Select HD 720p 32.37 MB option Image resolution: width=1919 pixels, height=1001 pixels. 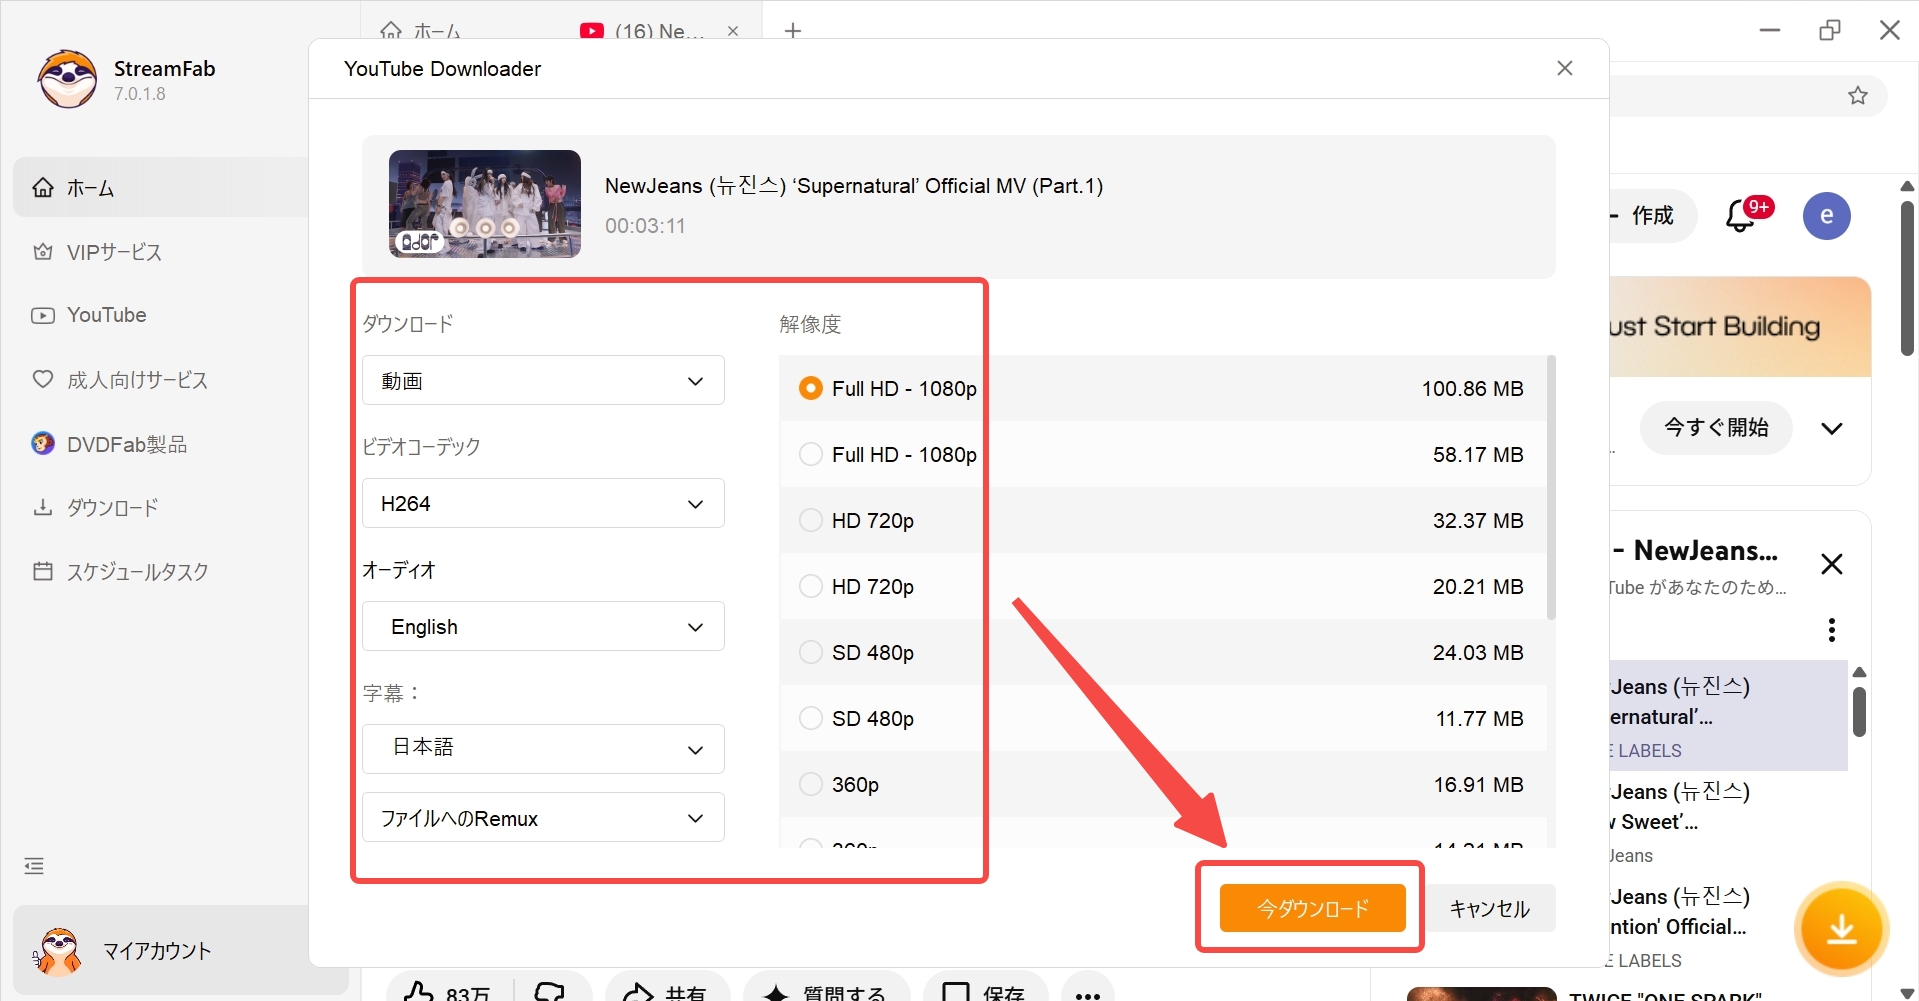[x=1162, y=520]
